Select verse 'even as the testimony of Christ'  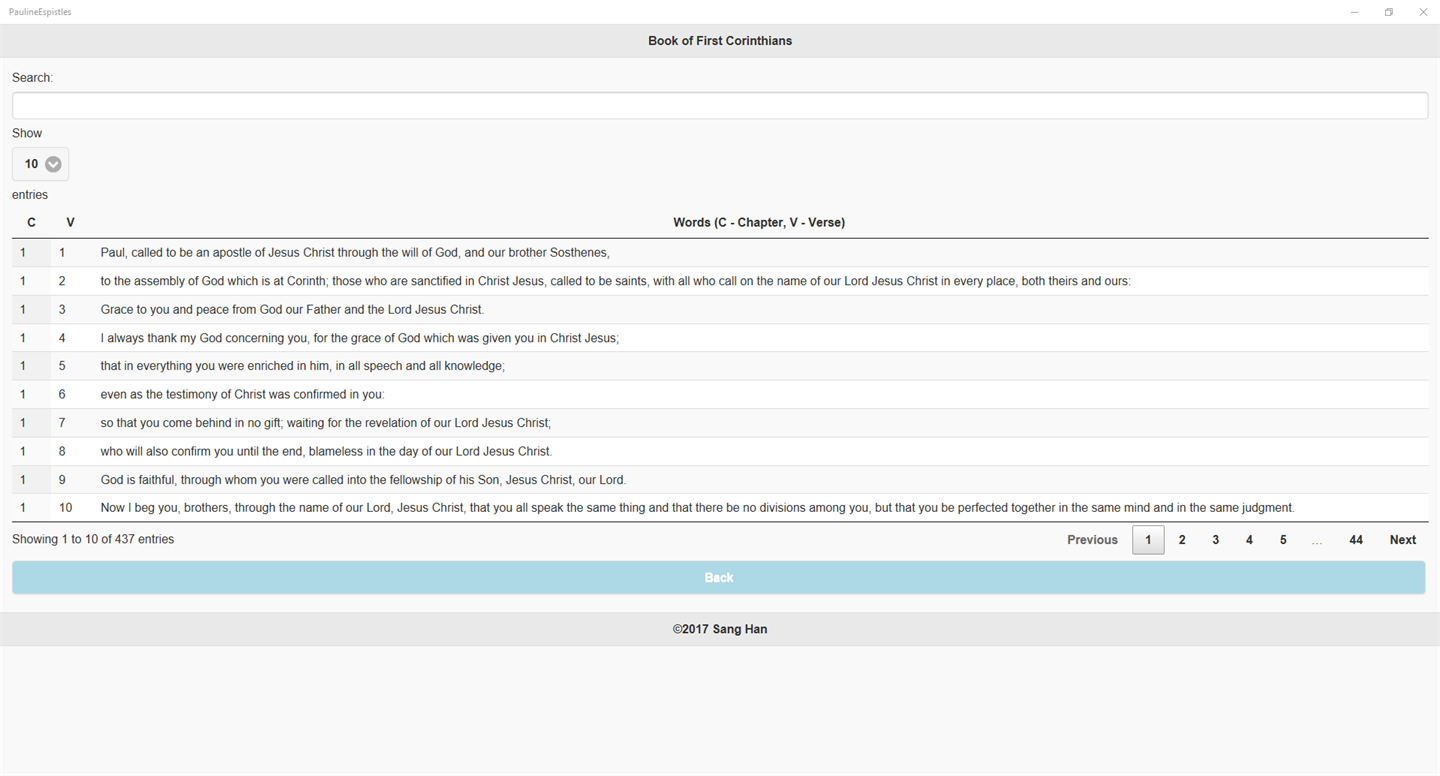pos(242,395)
